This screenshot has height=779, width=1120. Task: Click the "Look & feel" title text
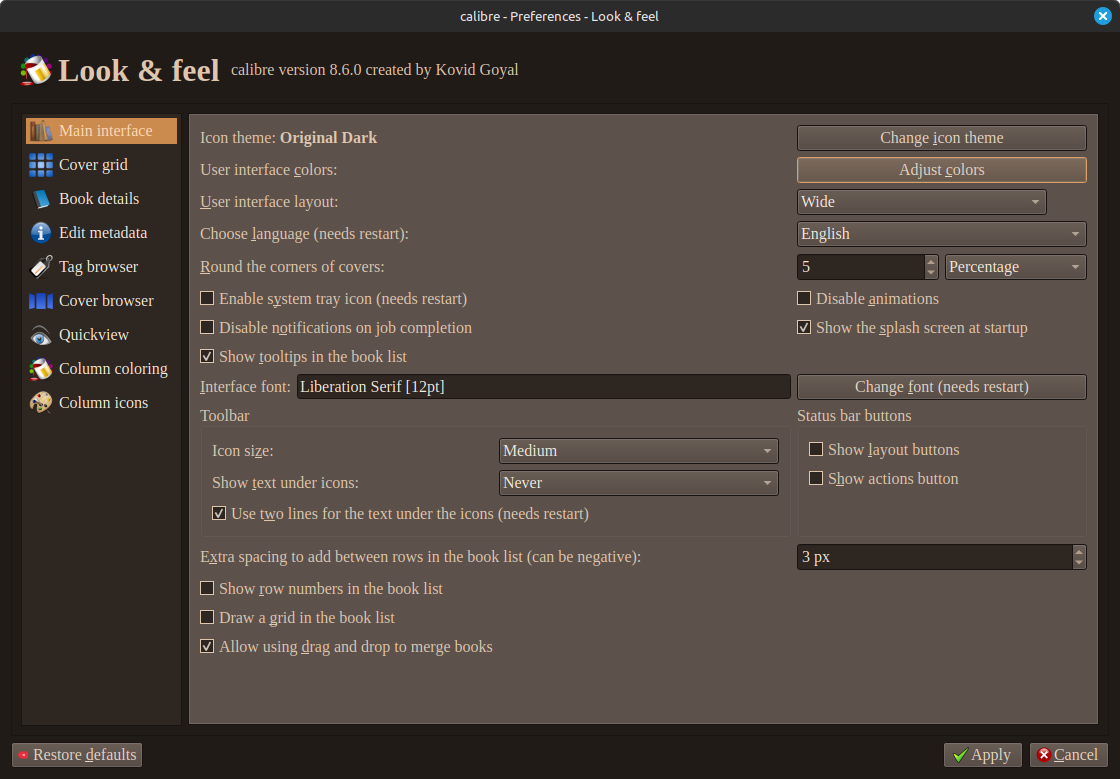(x=139, y=71)
